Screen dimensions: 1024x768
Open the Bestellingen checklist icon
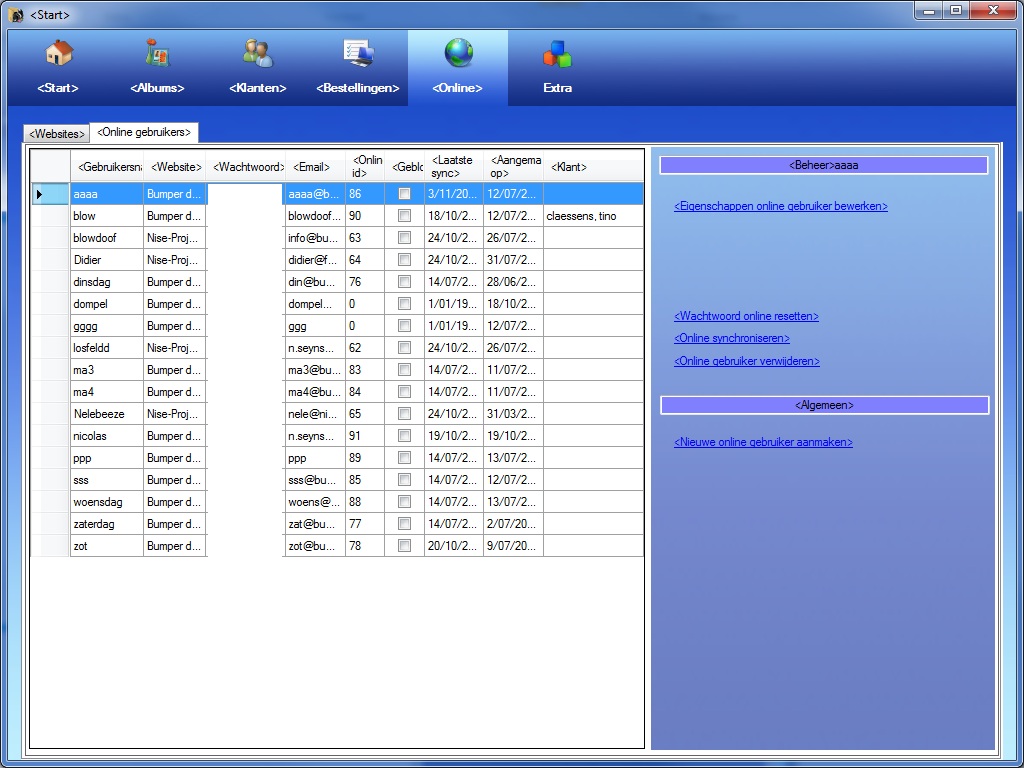coord(359,54)
